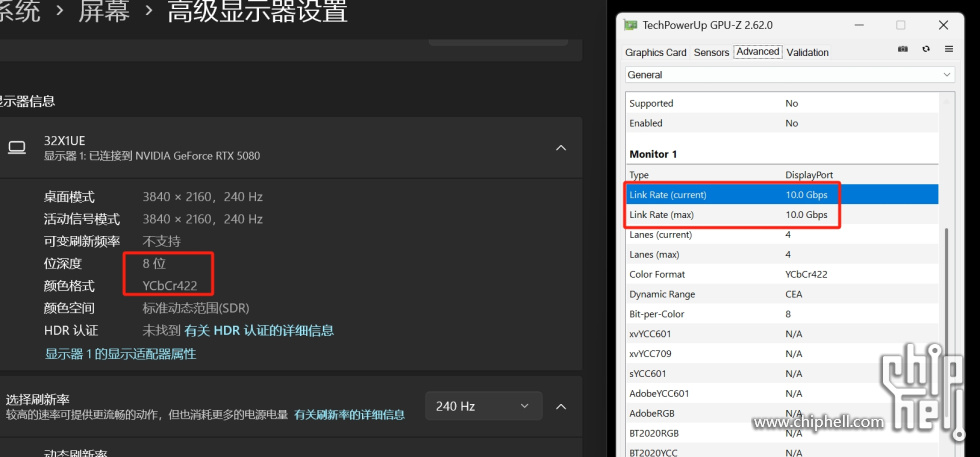The width and height of the screenshot is (980, 457).
Task: Click 颜色格式 YCbCr422 value in settings
Action: click(x=170, y=286)
